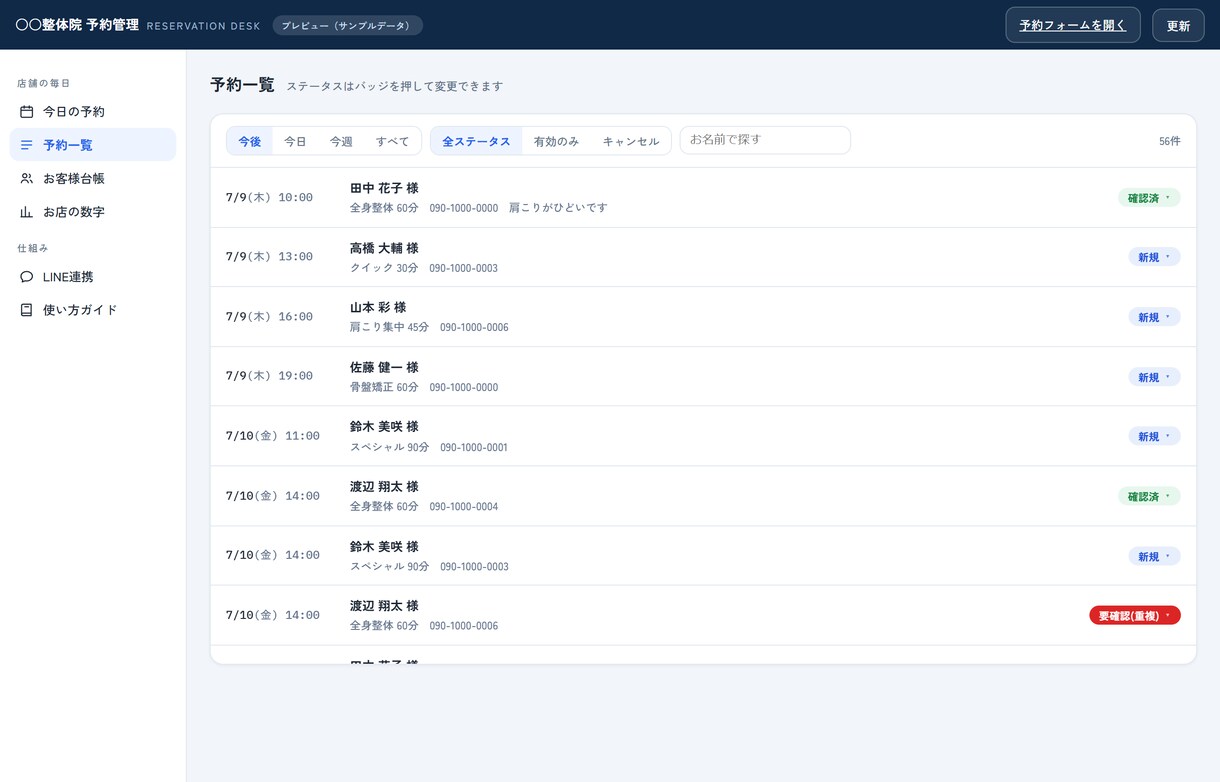Open 新規 status dropdown for 山本 彩
The height and width of the screenshot is (782, 1220).
tap(1154, 317)
